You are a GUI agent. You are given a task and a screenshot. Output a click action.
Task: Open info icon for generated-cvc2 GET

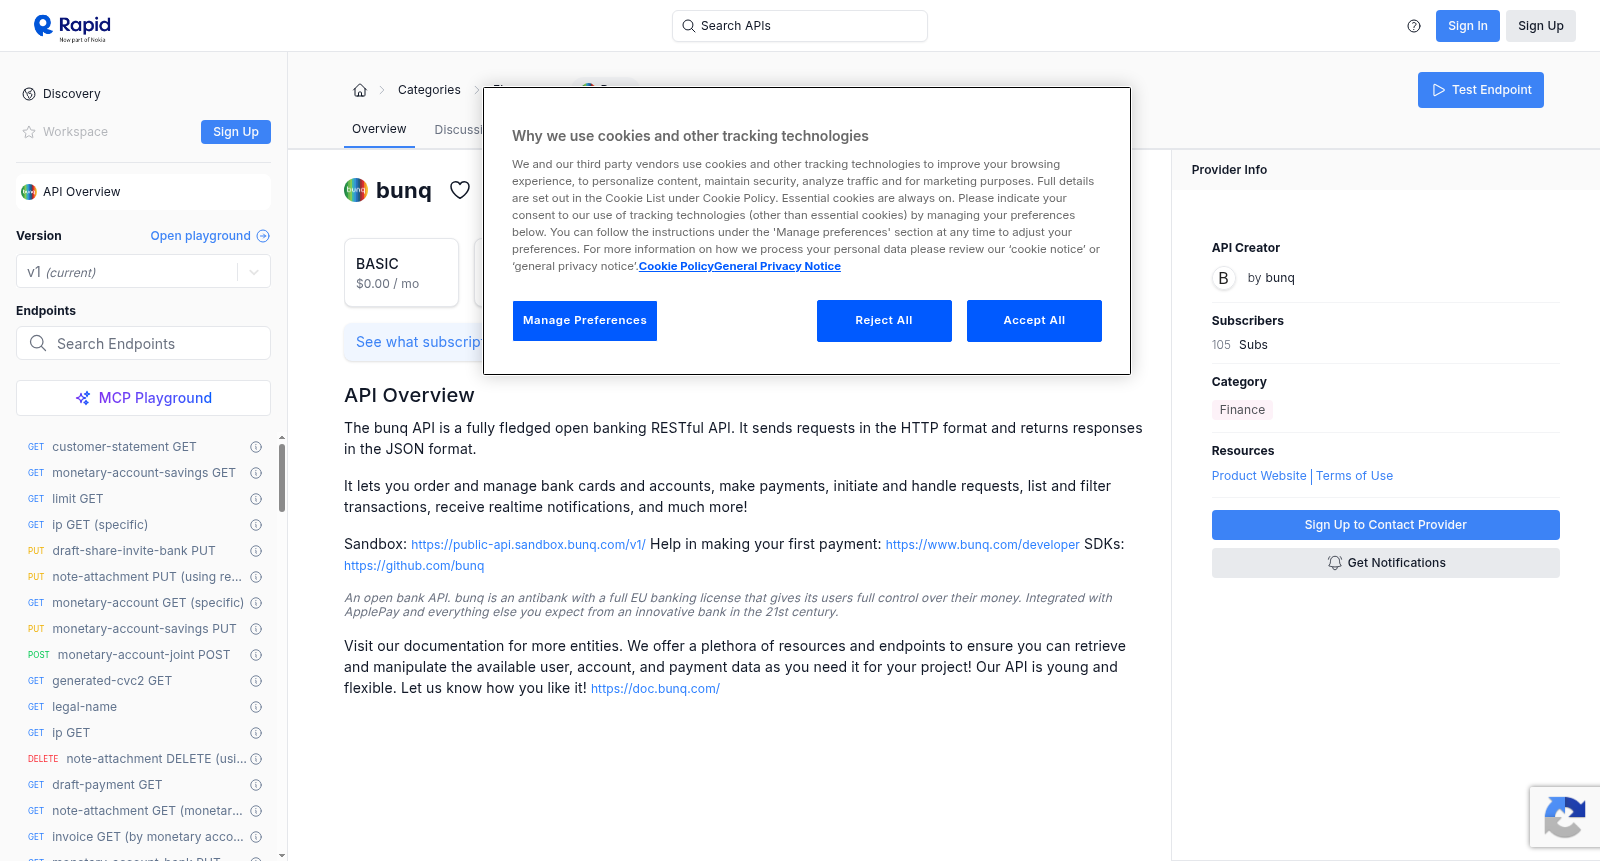tap(256, 681)
